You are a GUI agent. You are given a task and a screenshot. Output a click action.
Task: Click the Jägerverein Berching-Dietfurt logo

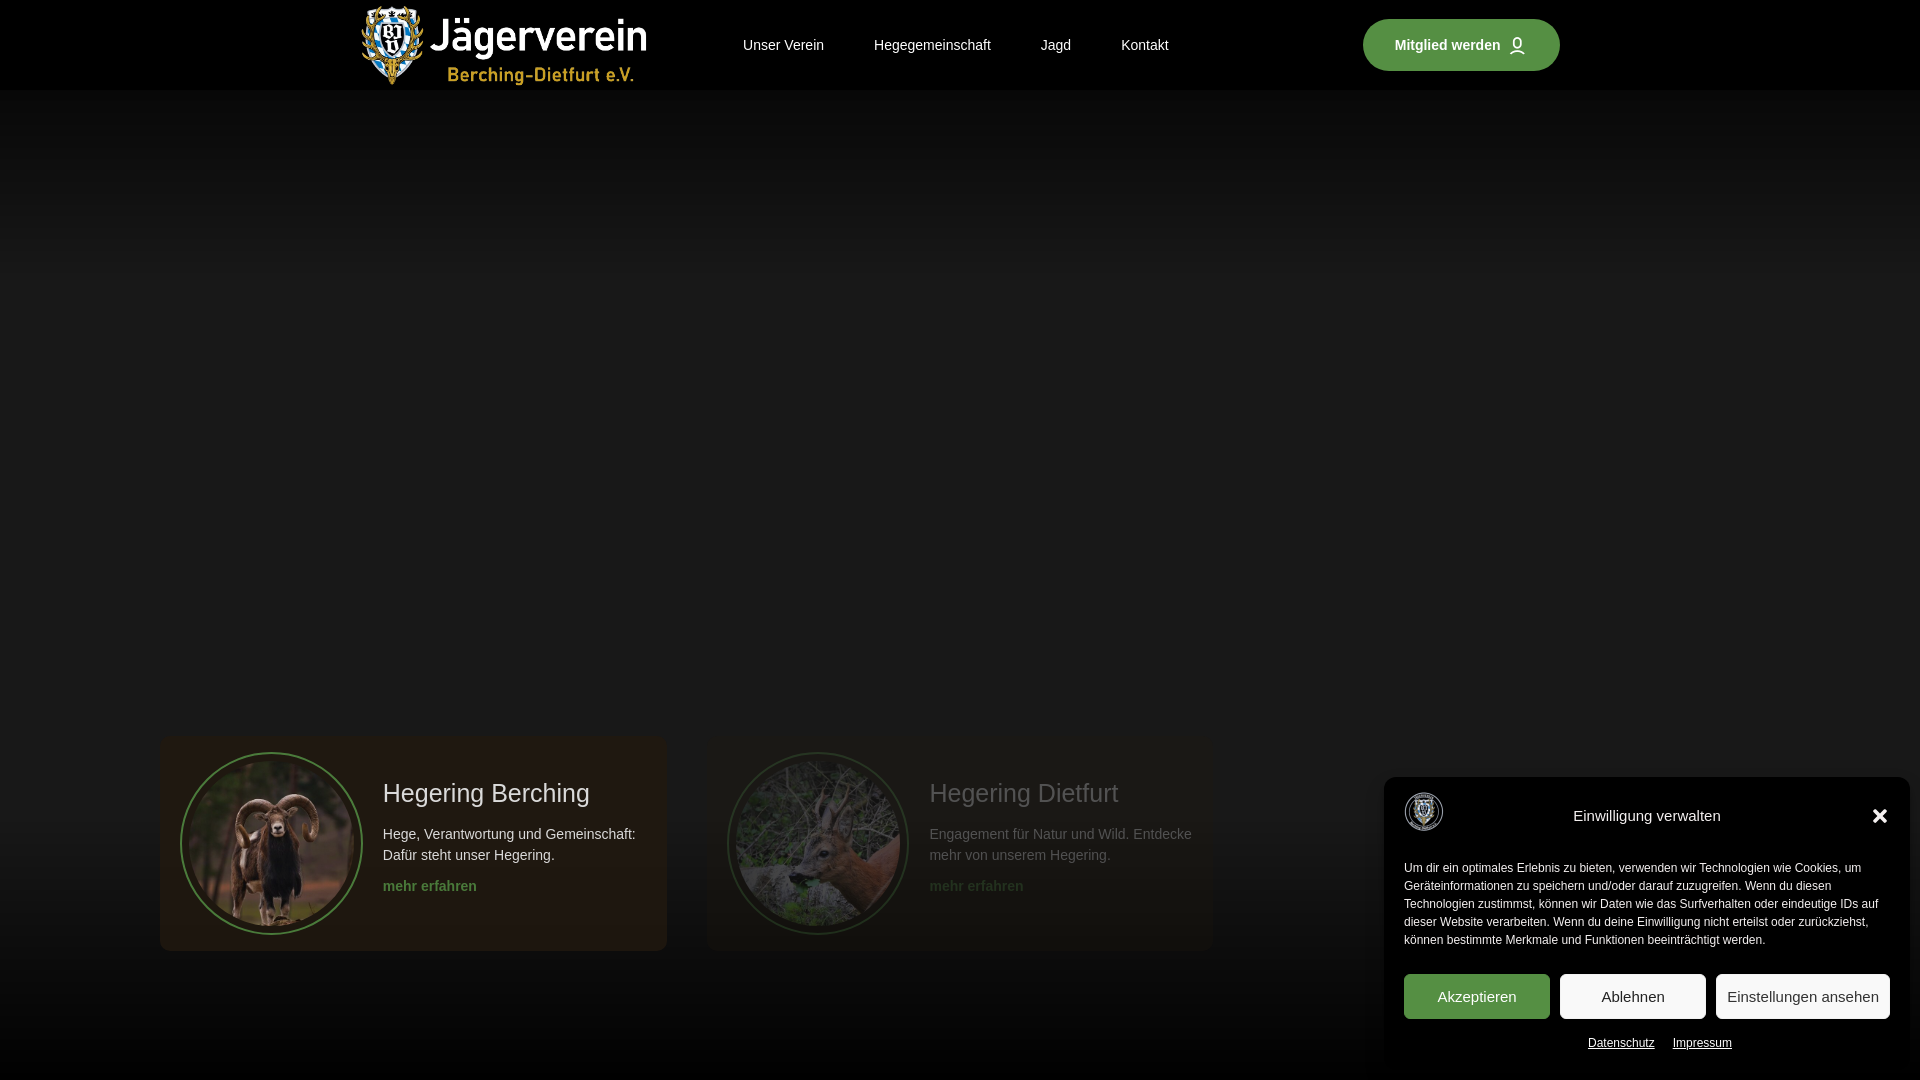point(504,45)
